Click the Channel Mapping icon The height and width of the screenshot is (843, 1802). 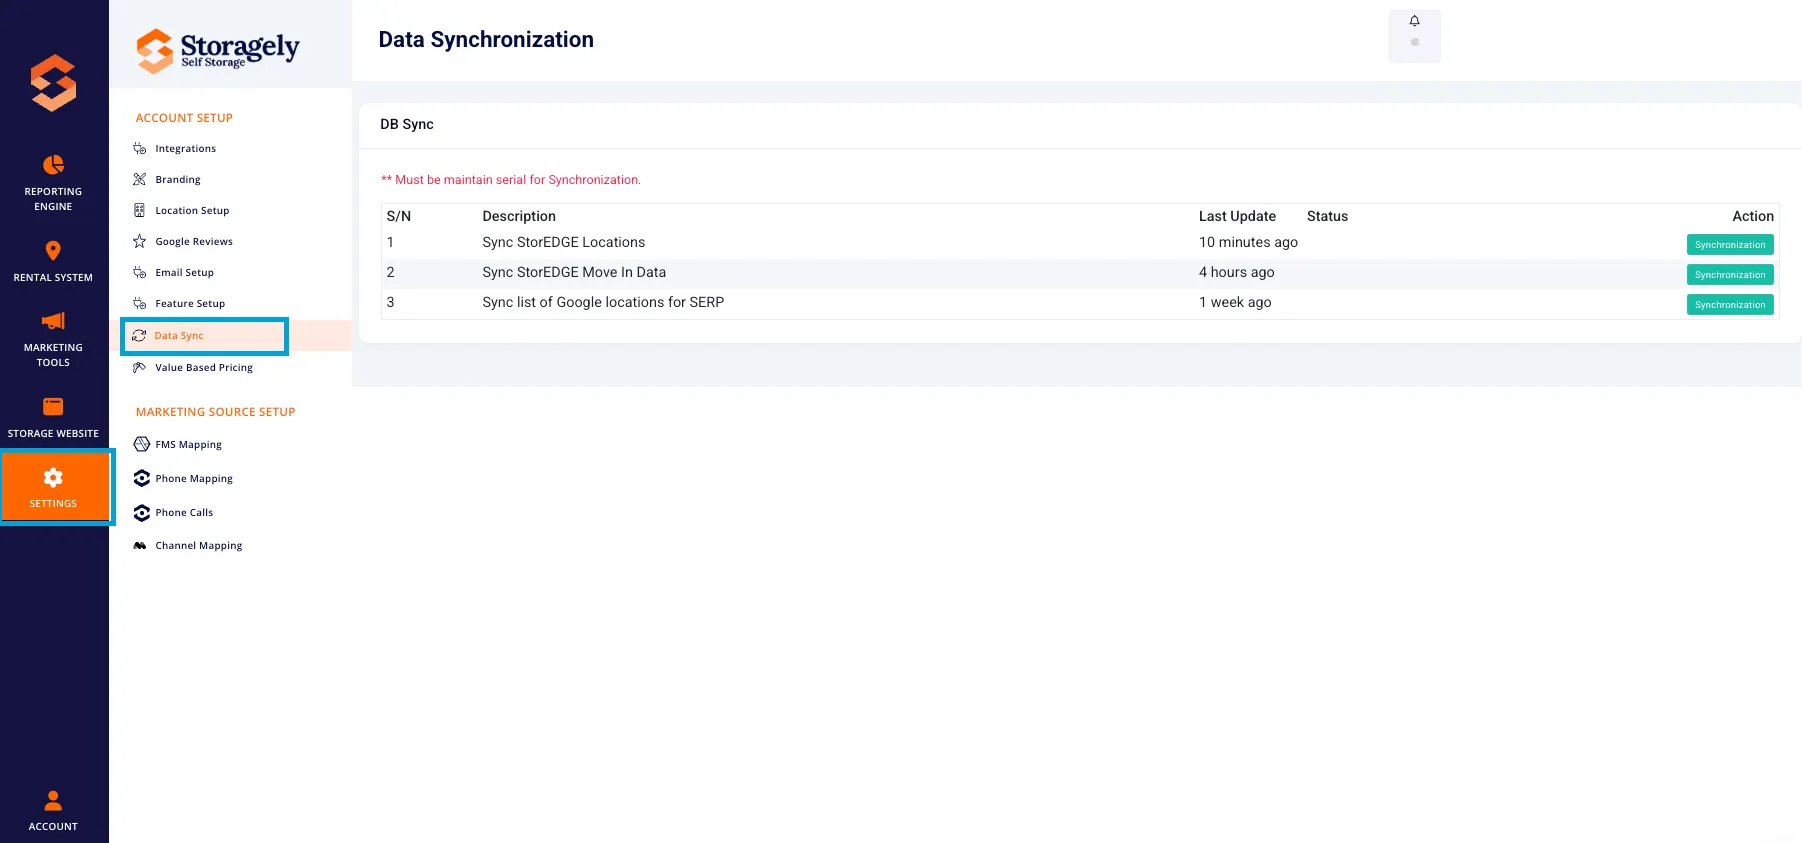140,546
